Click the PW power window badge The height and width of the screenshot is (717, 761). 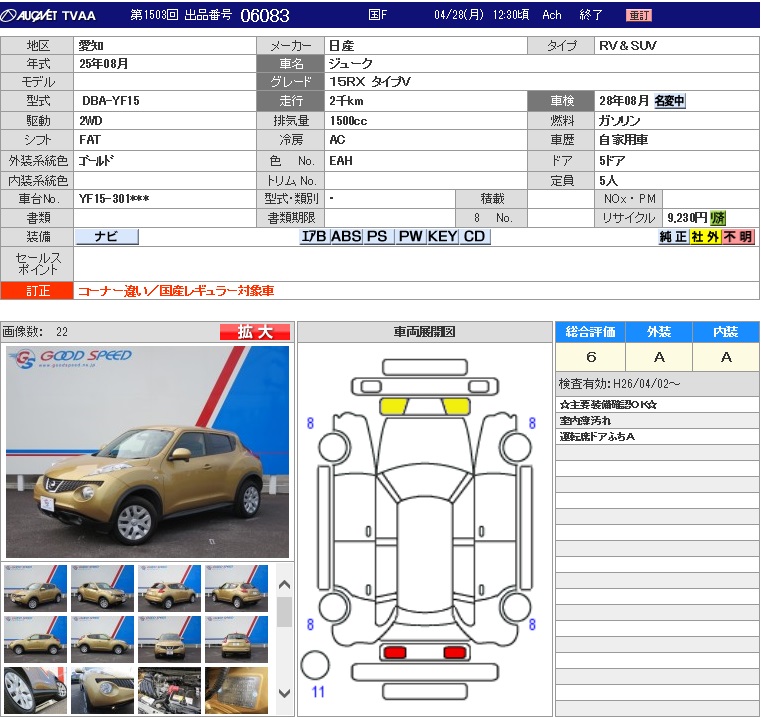click(x=410, y=237)
